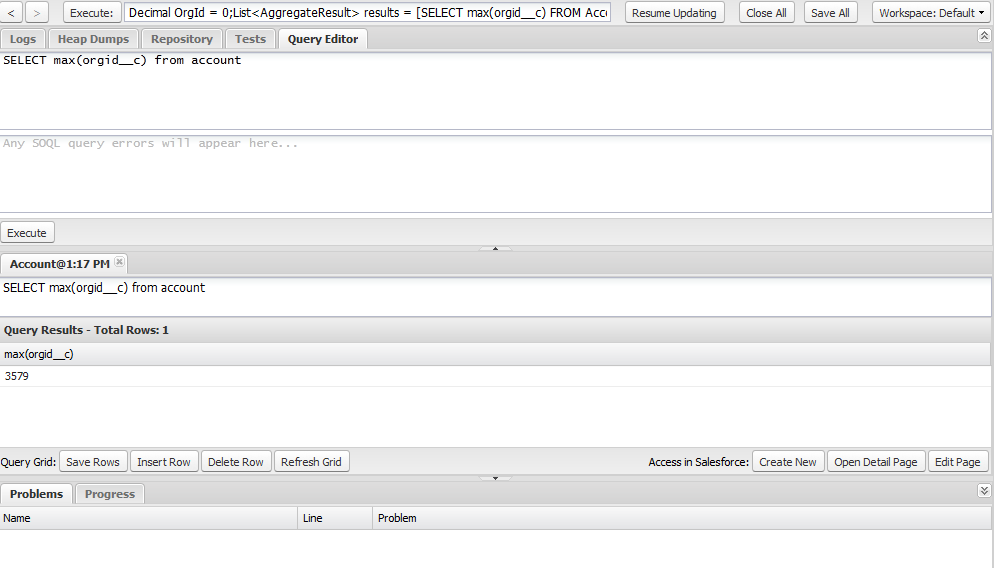Screen dimensions: 994x568
Task: Click the splitter arrow above the Account results tab
Action: click(495, 248)
